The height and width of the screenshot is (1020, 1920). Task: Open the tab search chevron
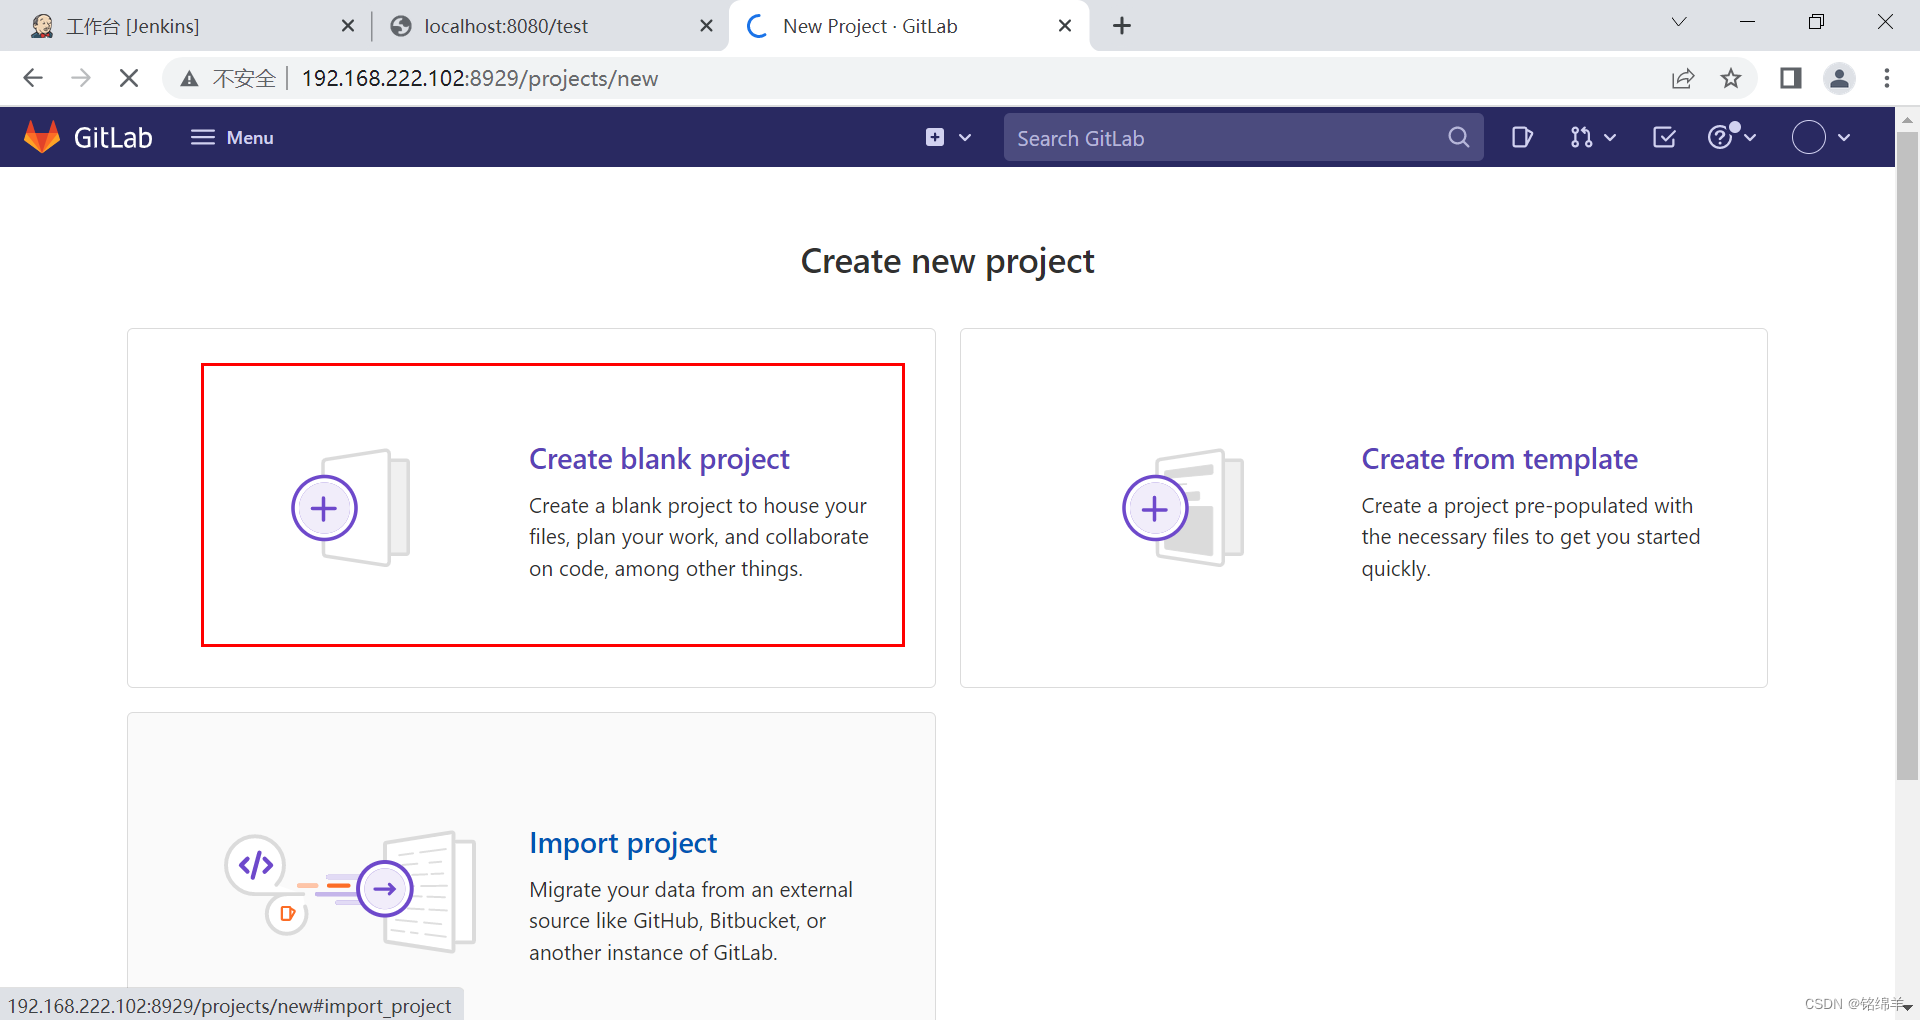click(x=1679, y=22)
